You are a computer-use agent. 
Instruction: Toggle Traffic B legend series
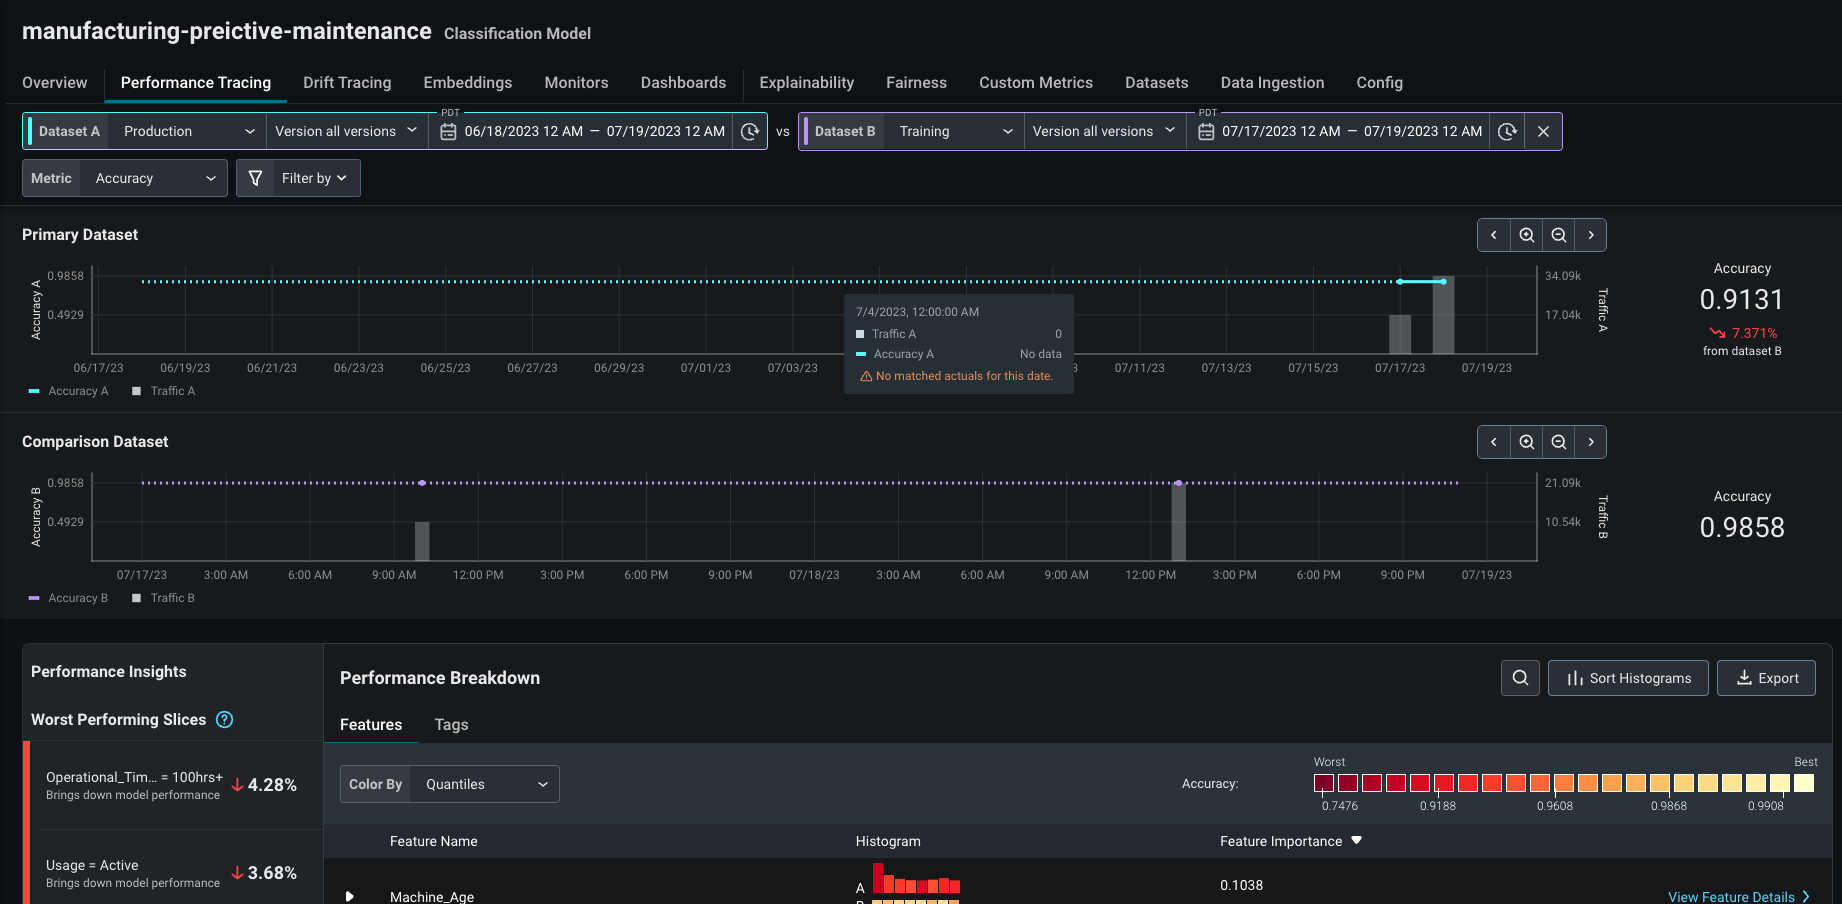[x=164, y=598]
